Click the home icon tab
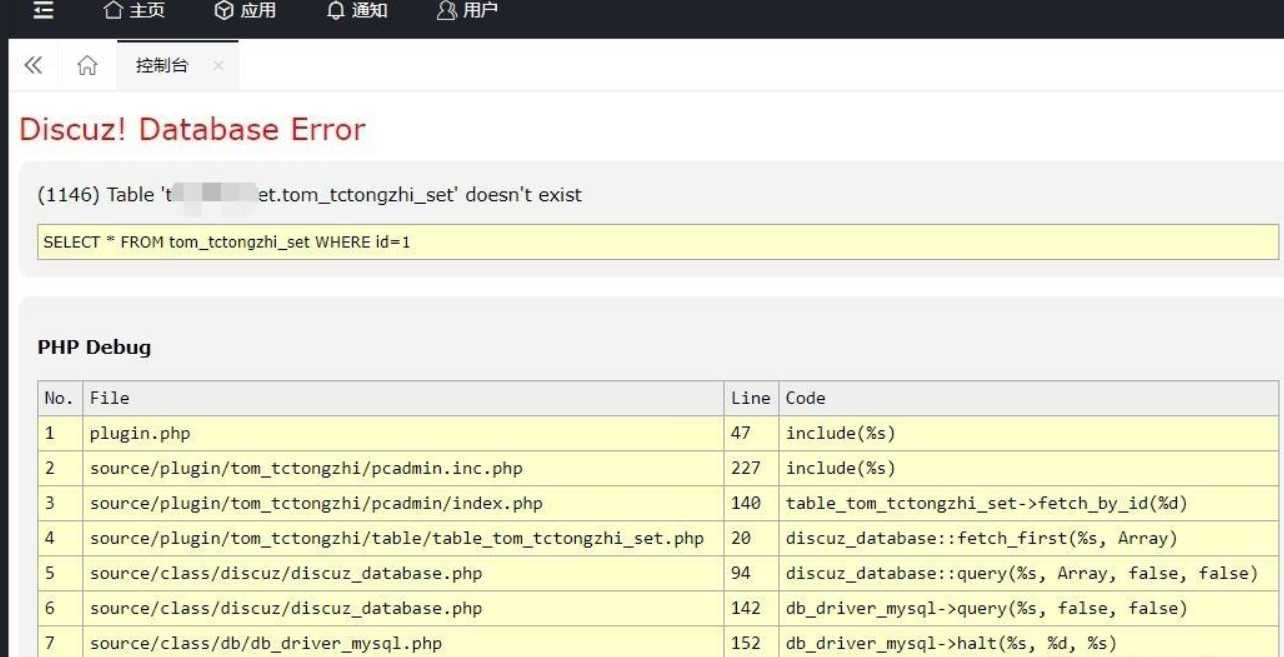Image resolution: width=1284 pixels, height=657 pixels. (x=87, y=66)
